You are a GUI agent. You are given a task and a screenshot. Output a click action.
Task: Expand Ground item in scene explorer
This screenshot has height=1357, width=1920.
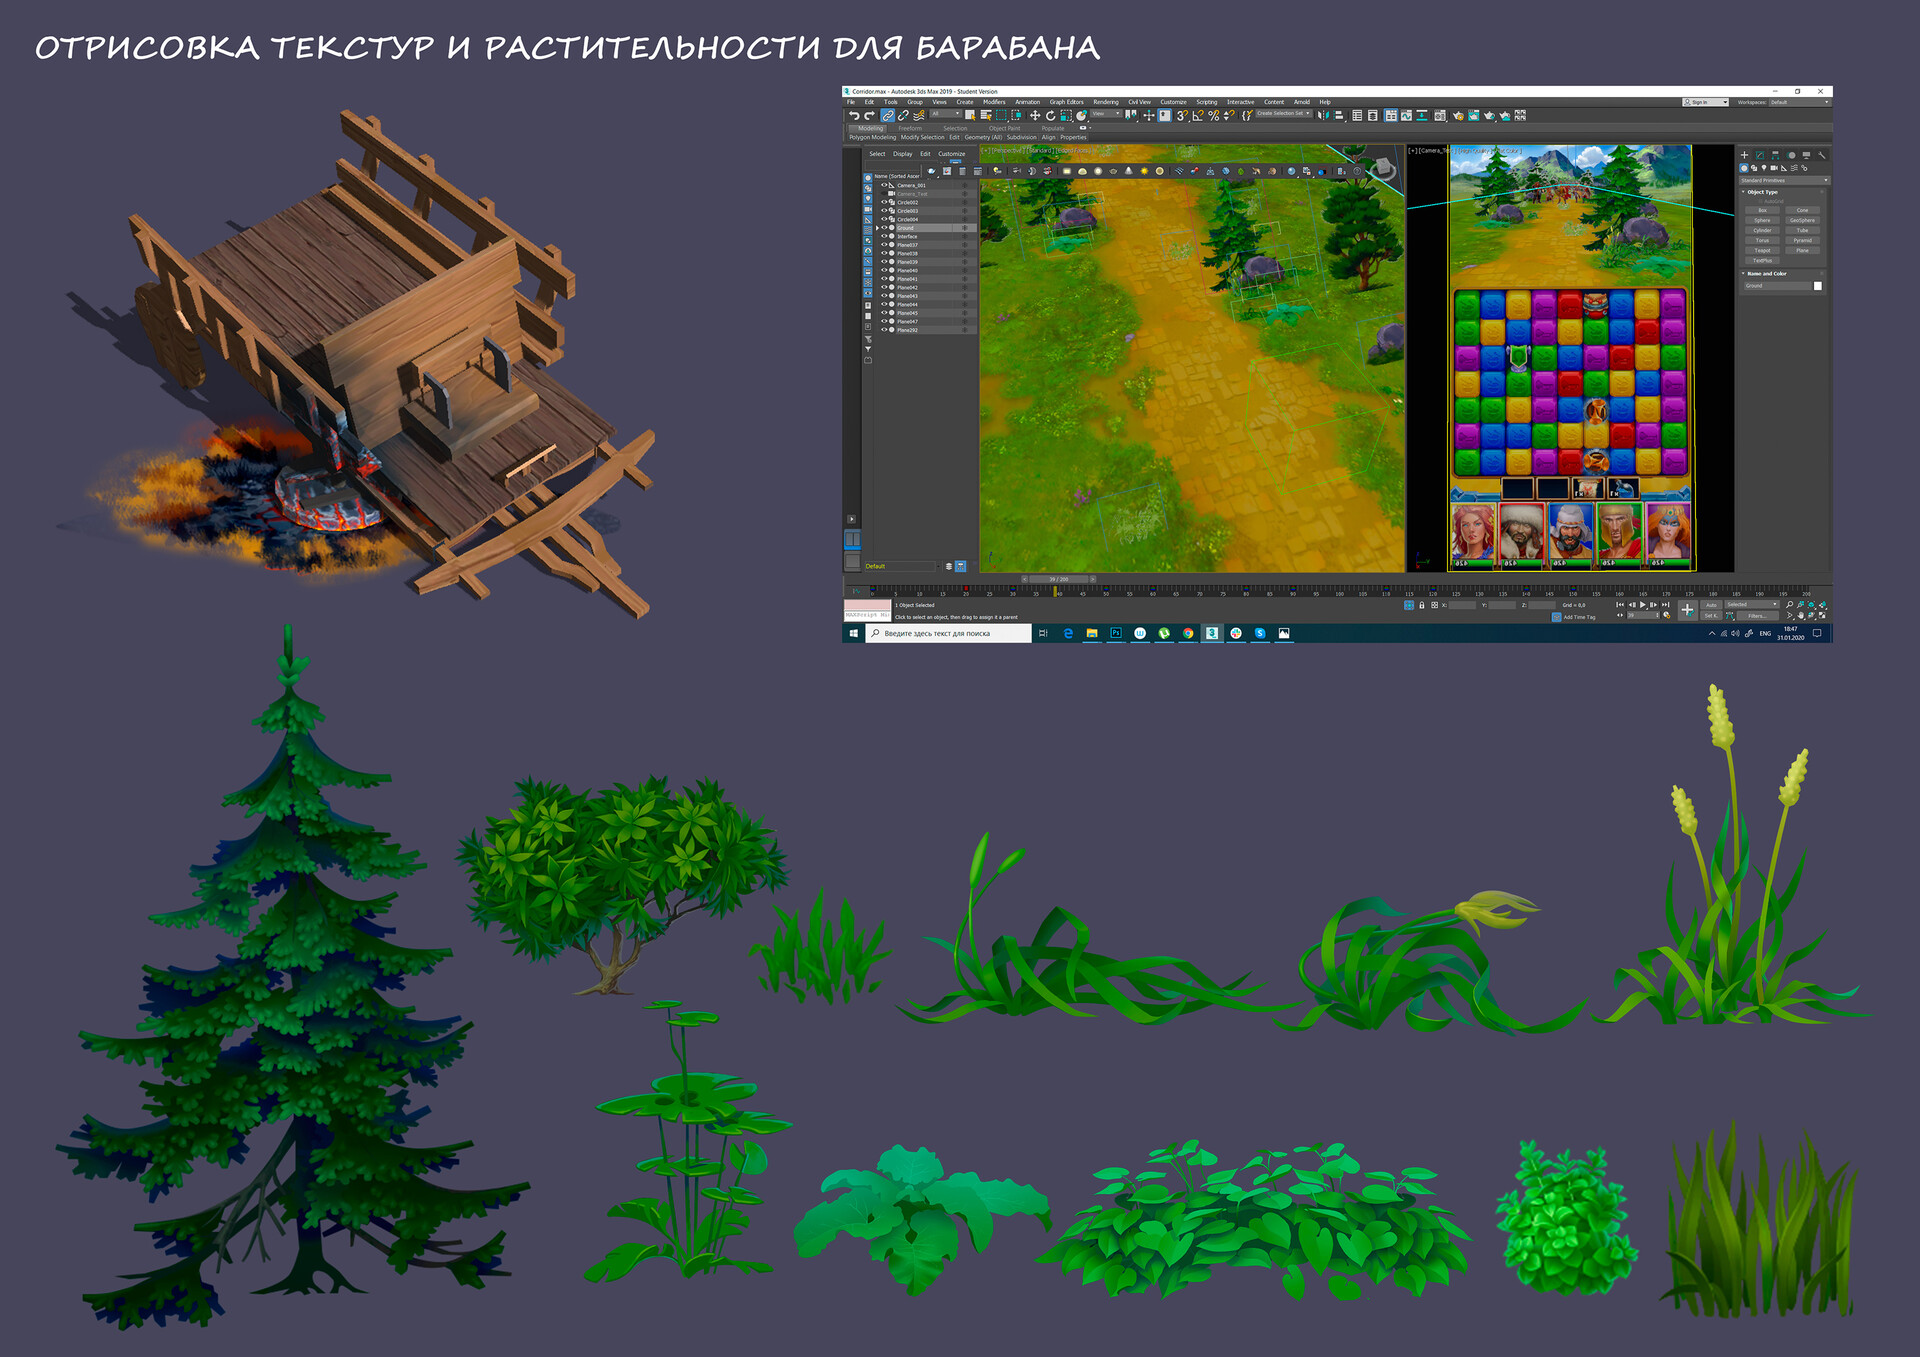coord(877,228)
